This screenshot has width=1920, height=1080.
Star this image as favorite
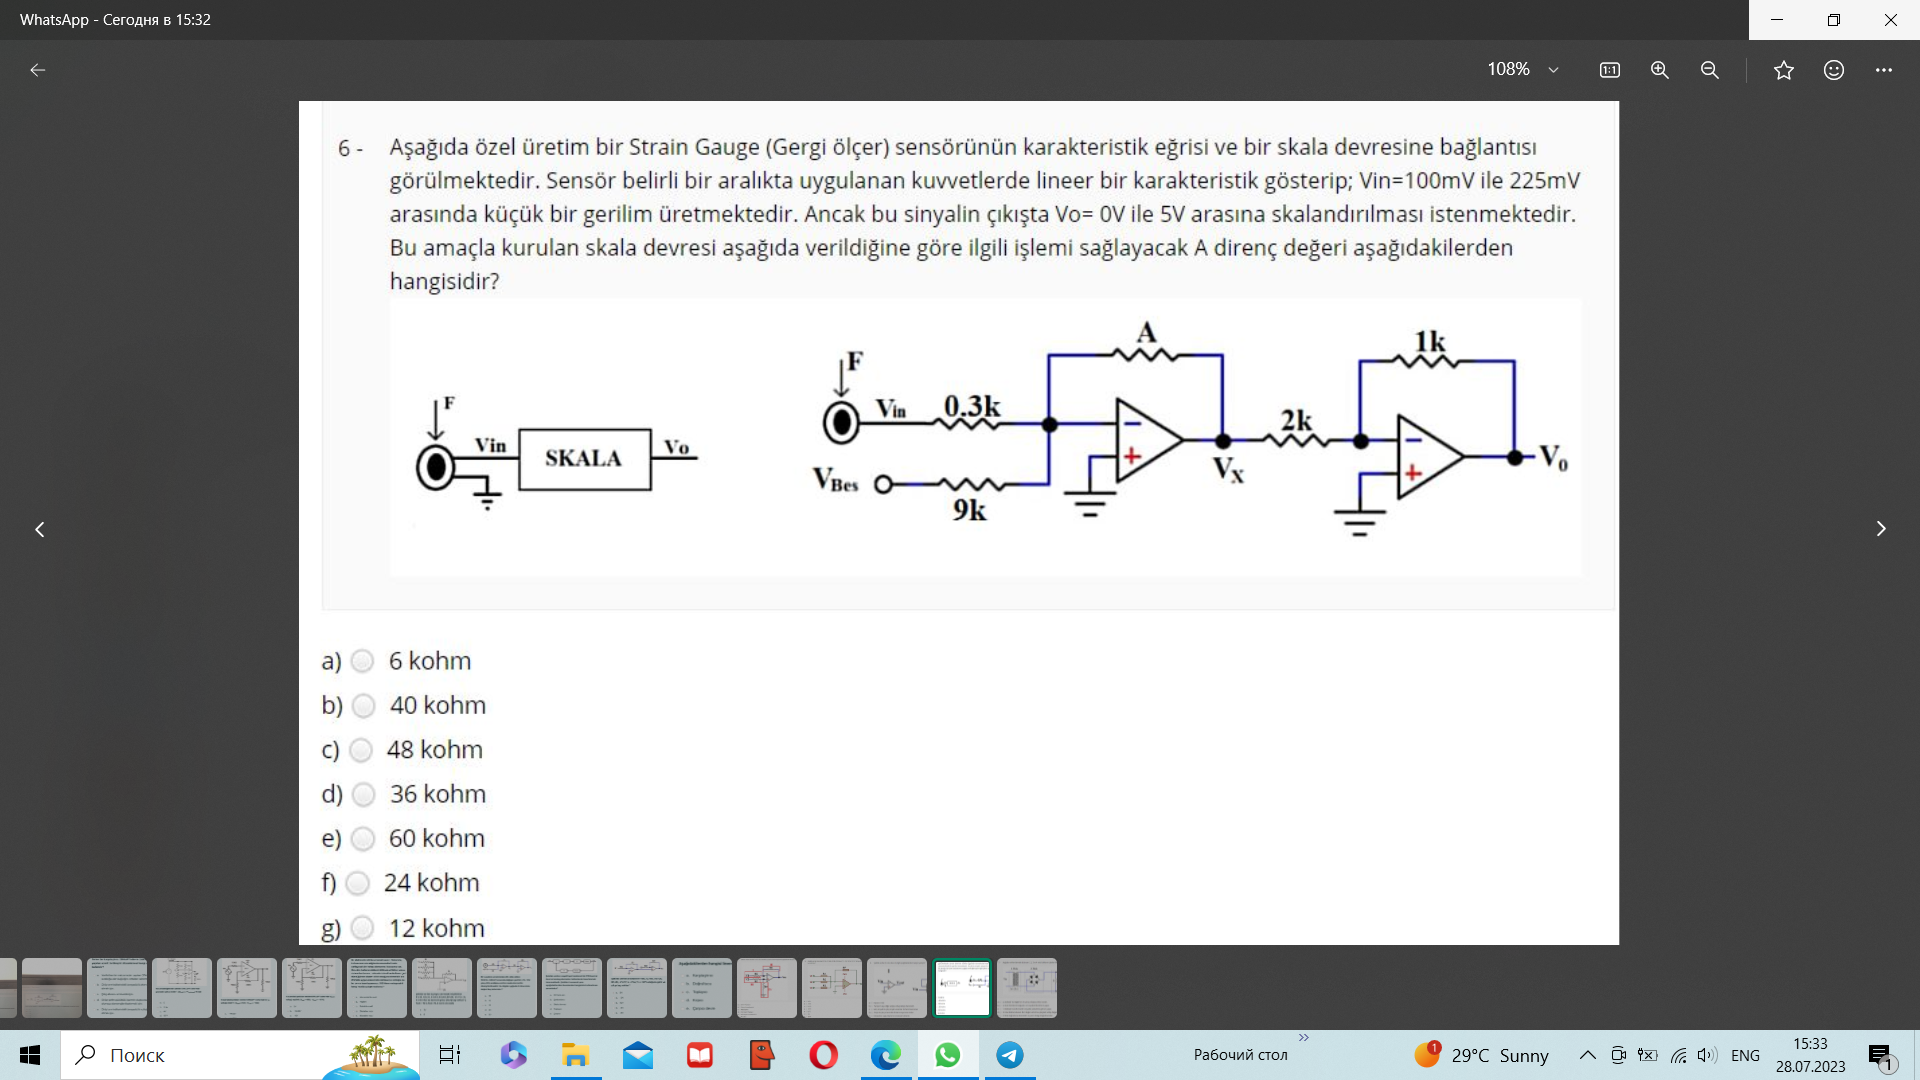[x=1784, y=70]
